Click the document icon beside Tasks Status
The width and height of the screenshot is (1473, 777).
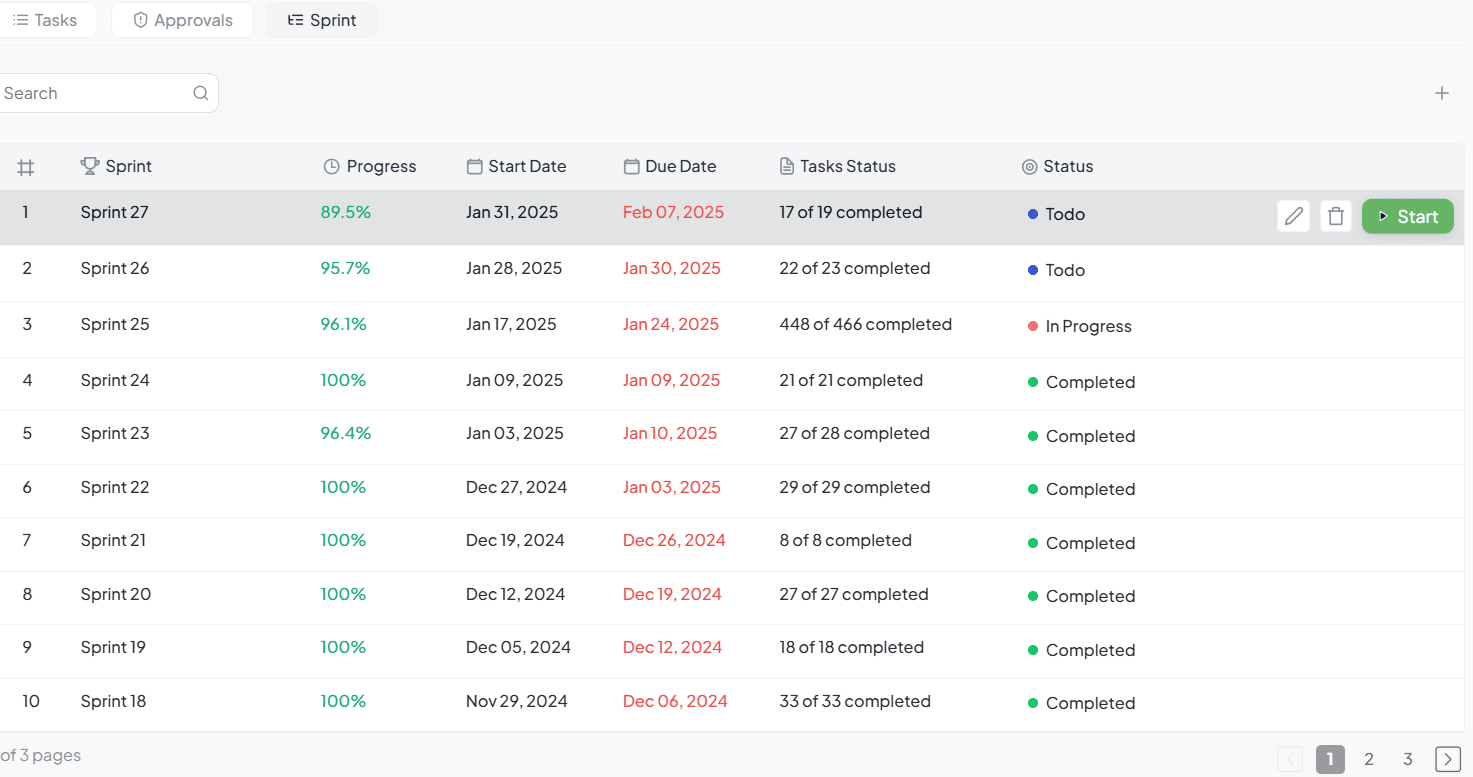click(x=787, y=167)
